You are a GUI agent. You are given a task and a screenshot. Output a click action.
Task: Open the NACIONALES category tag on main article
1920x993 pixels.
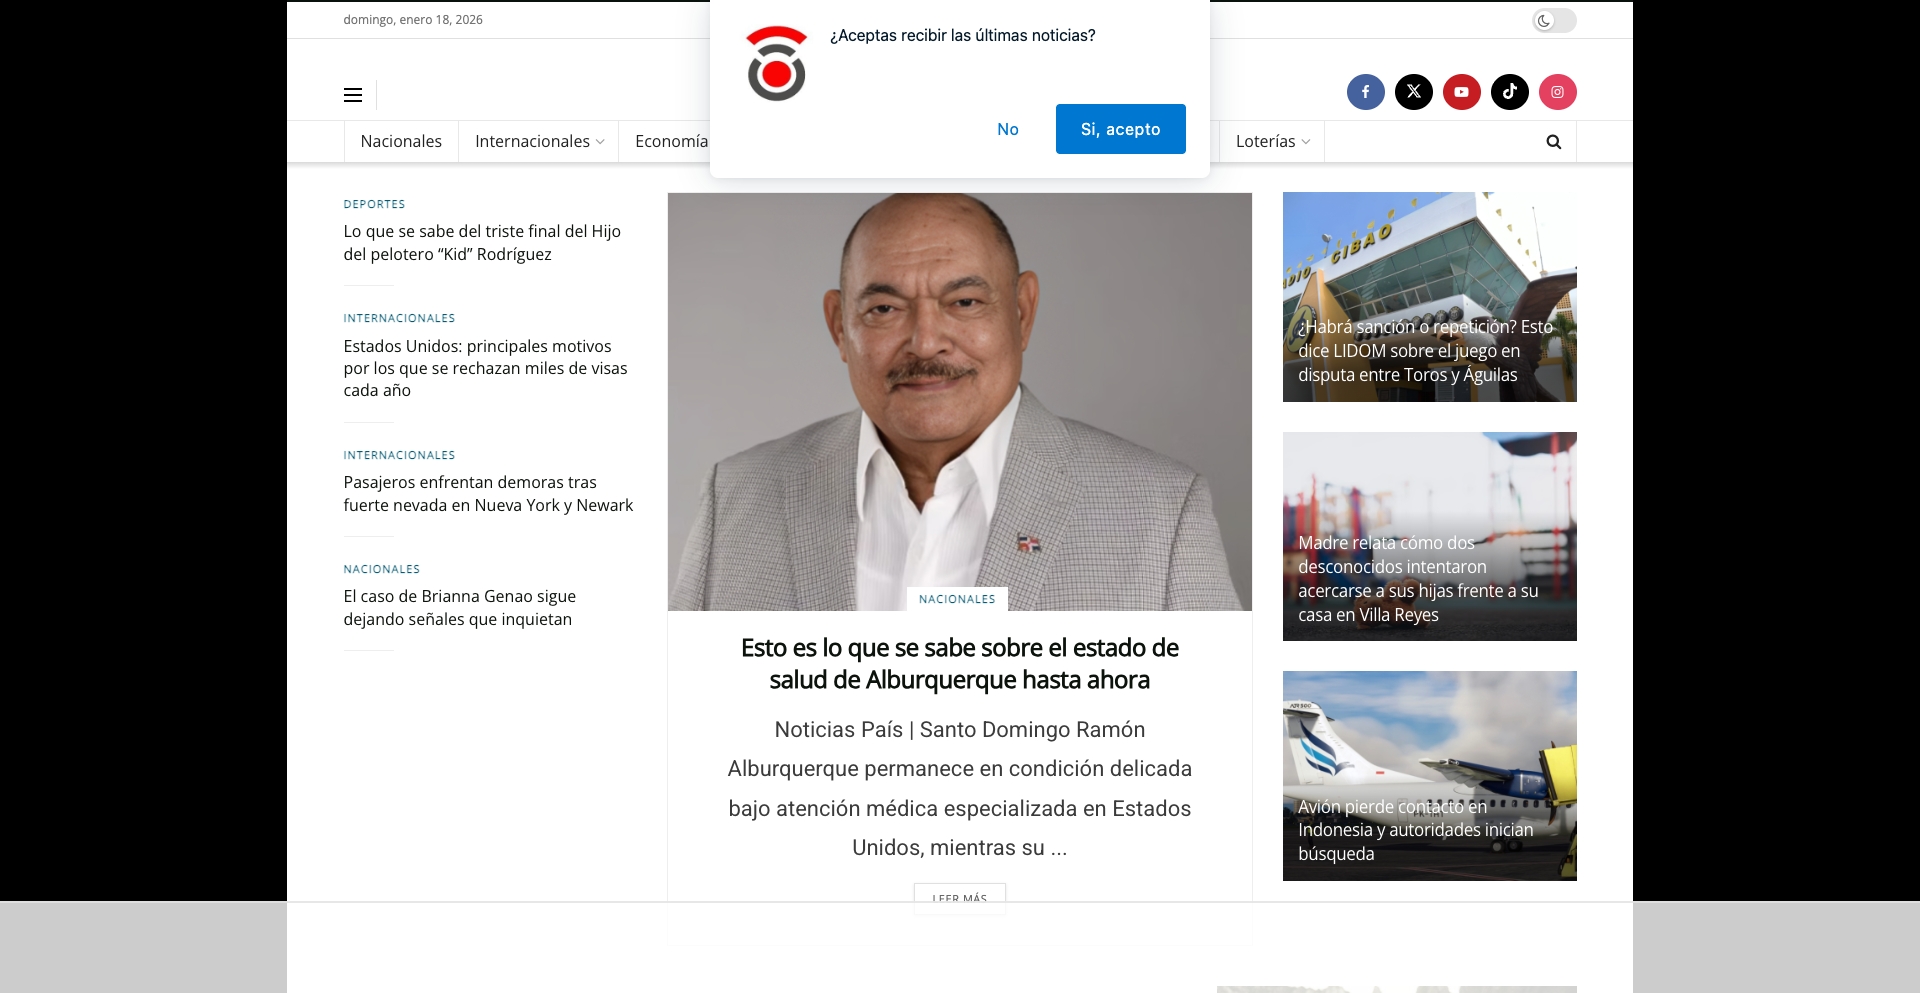[957, 599]
